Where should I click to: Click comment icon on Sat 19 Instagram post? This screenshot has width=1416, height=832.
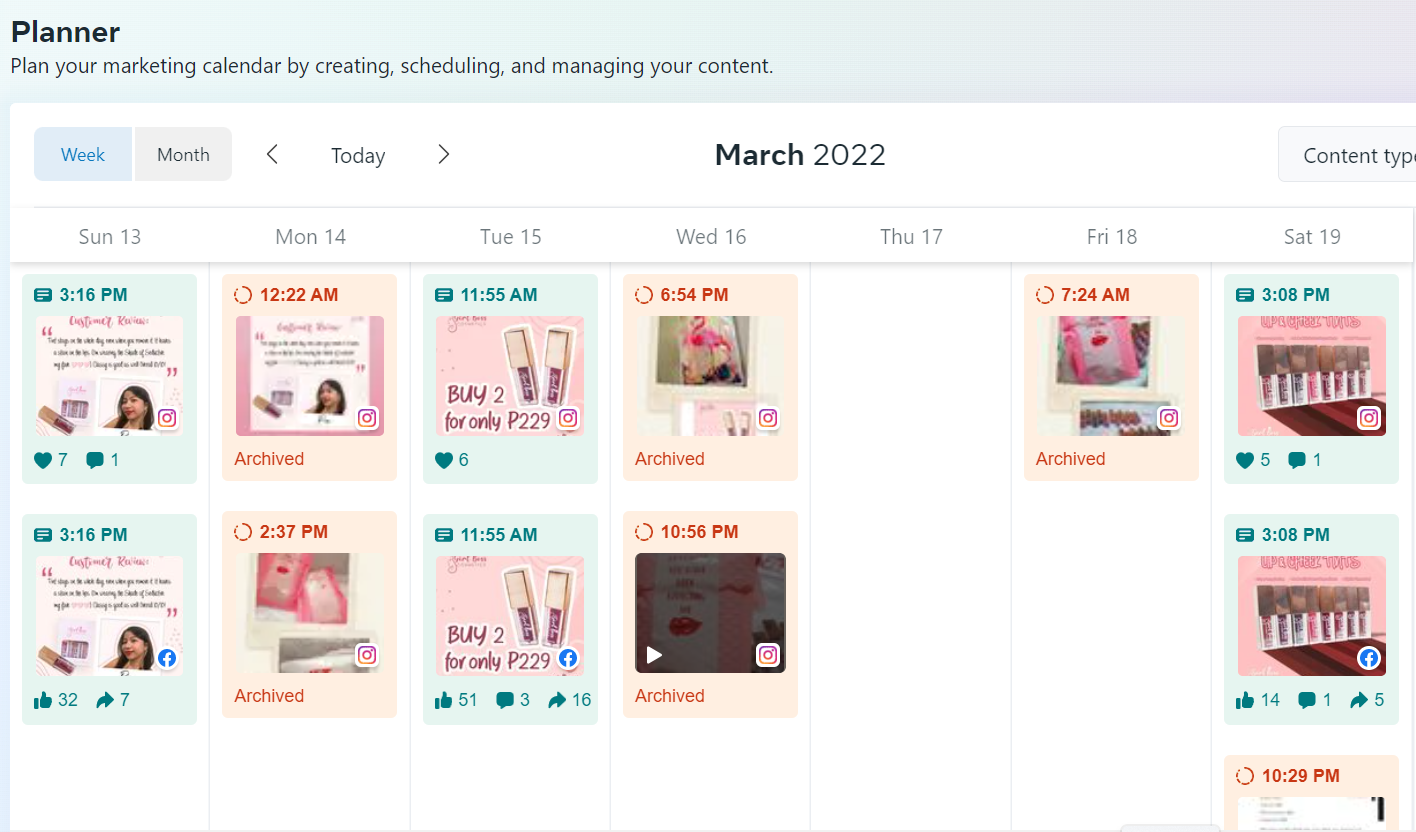coord(1296,460)
